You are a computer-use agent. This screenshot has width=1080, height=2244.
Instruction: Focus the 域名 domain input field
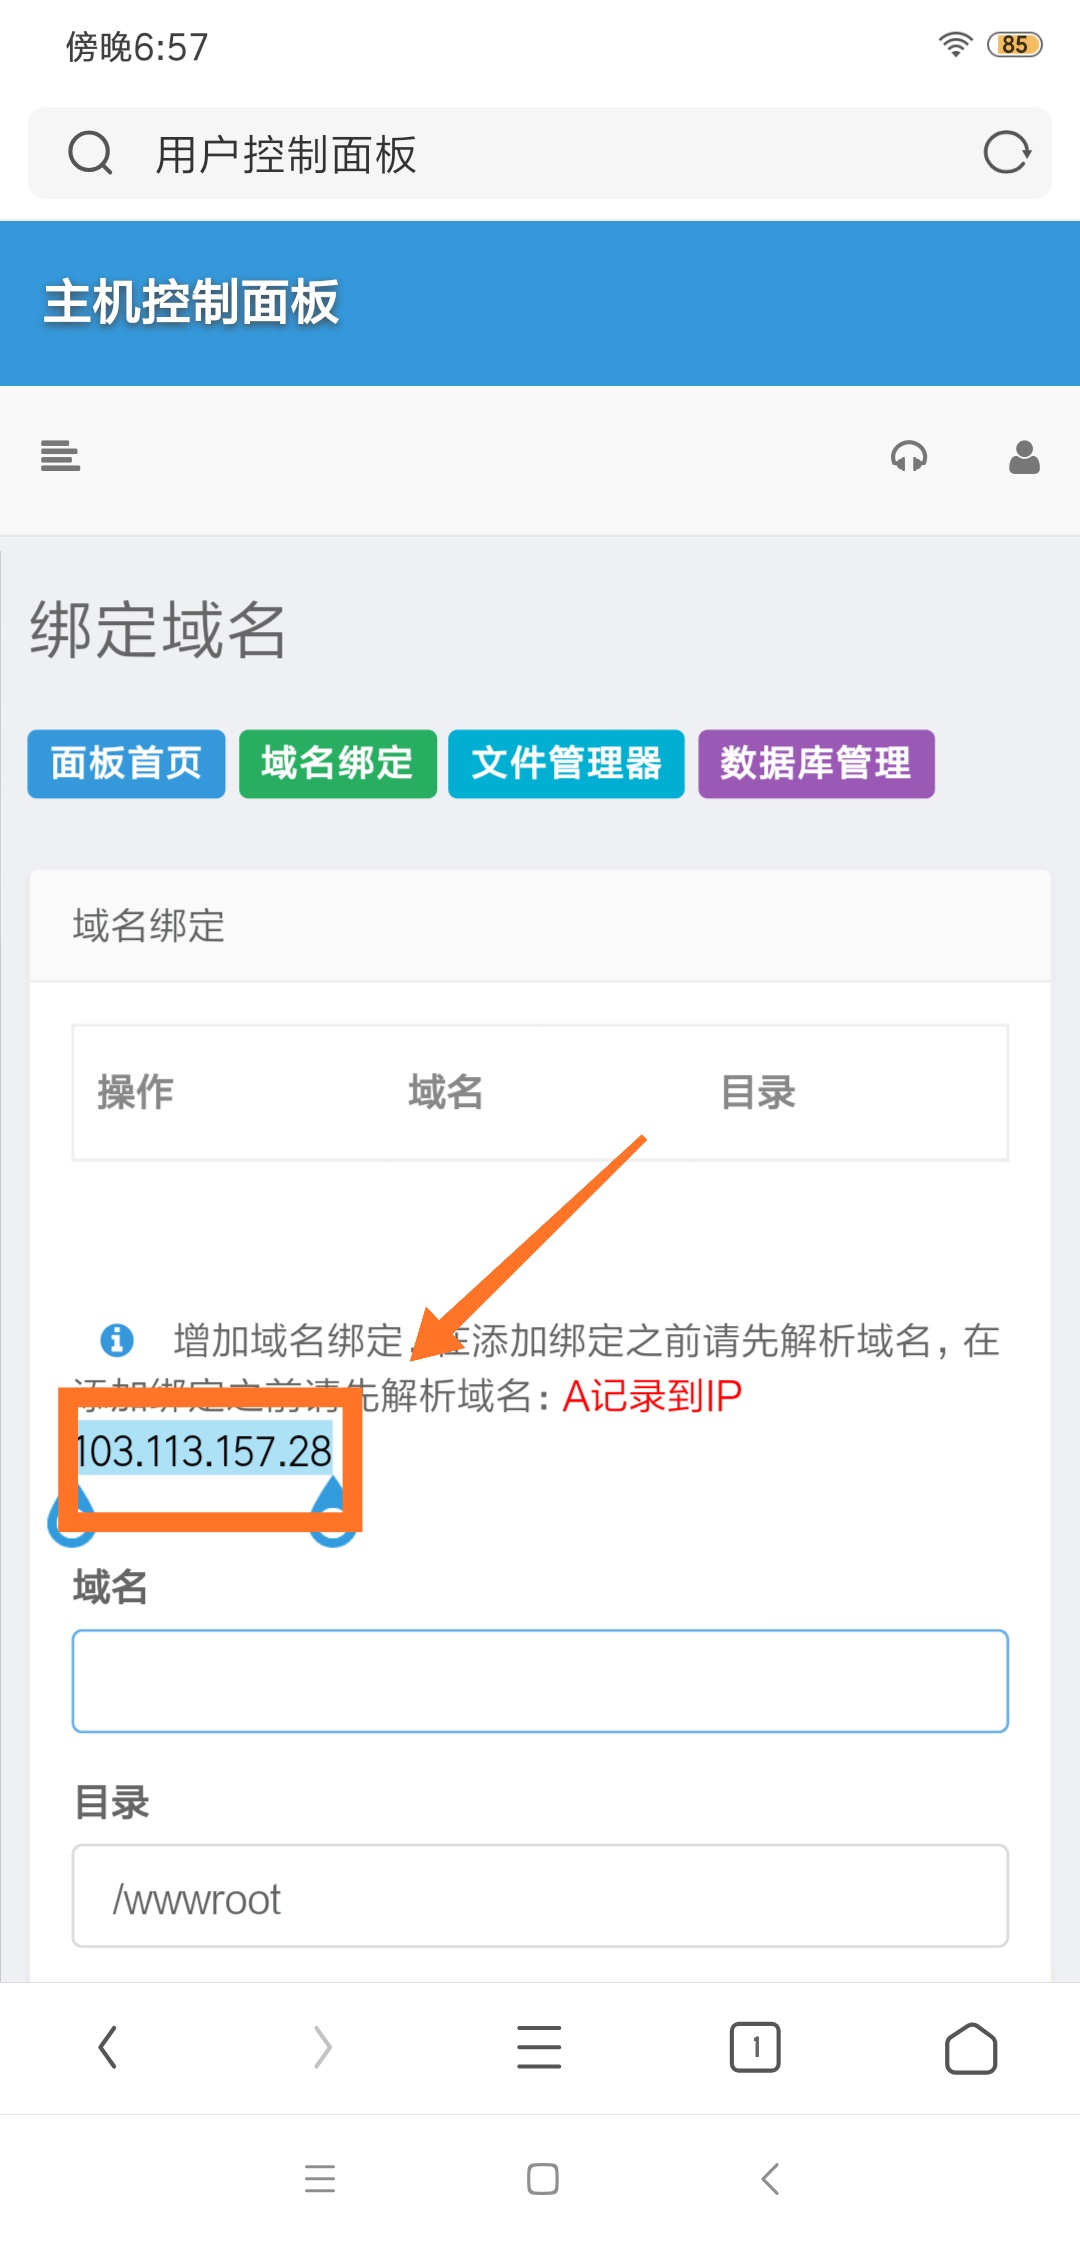(x=540, y=1681)
